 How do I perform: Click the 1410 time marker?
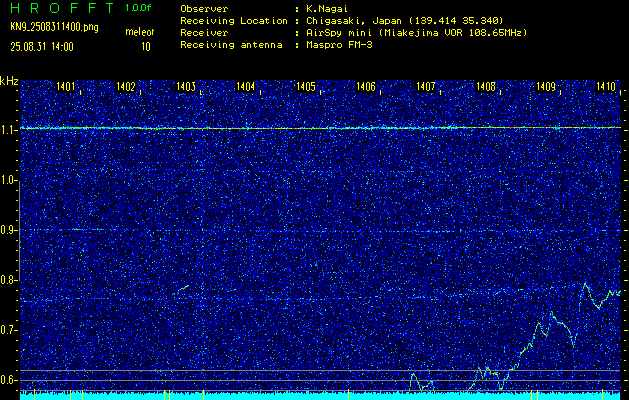pos(606,86)
